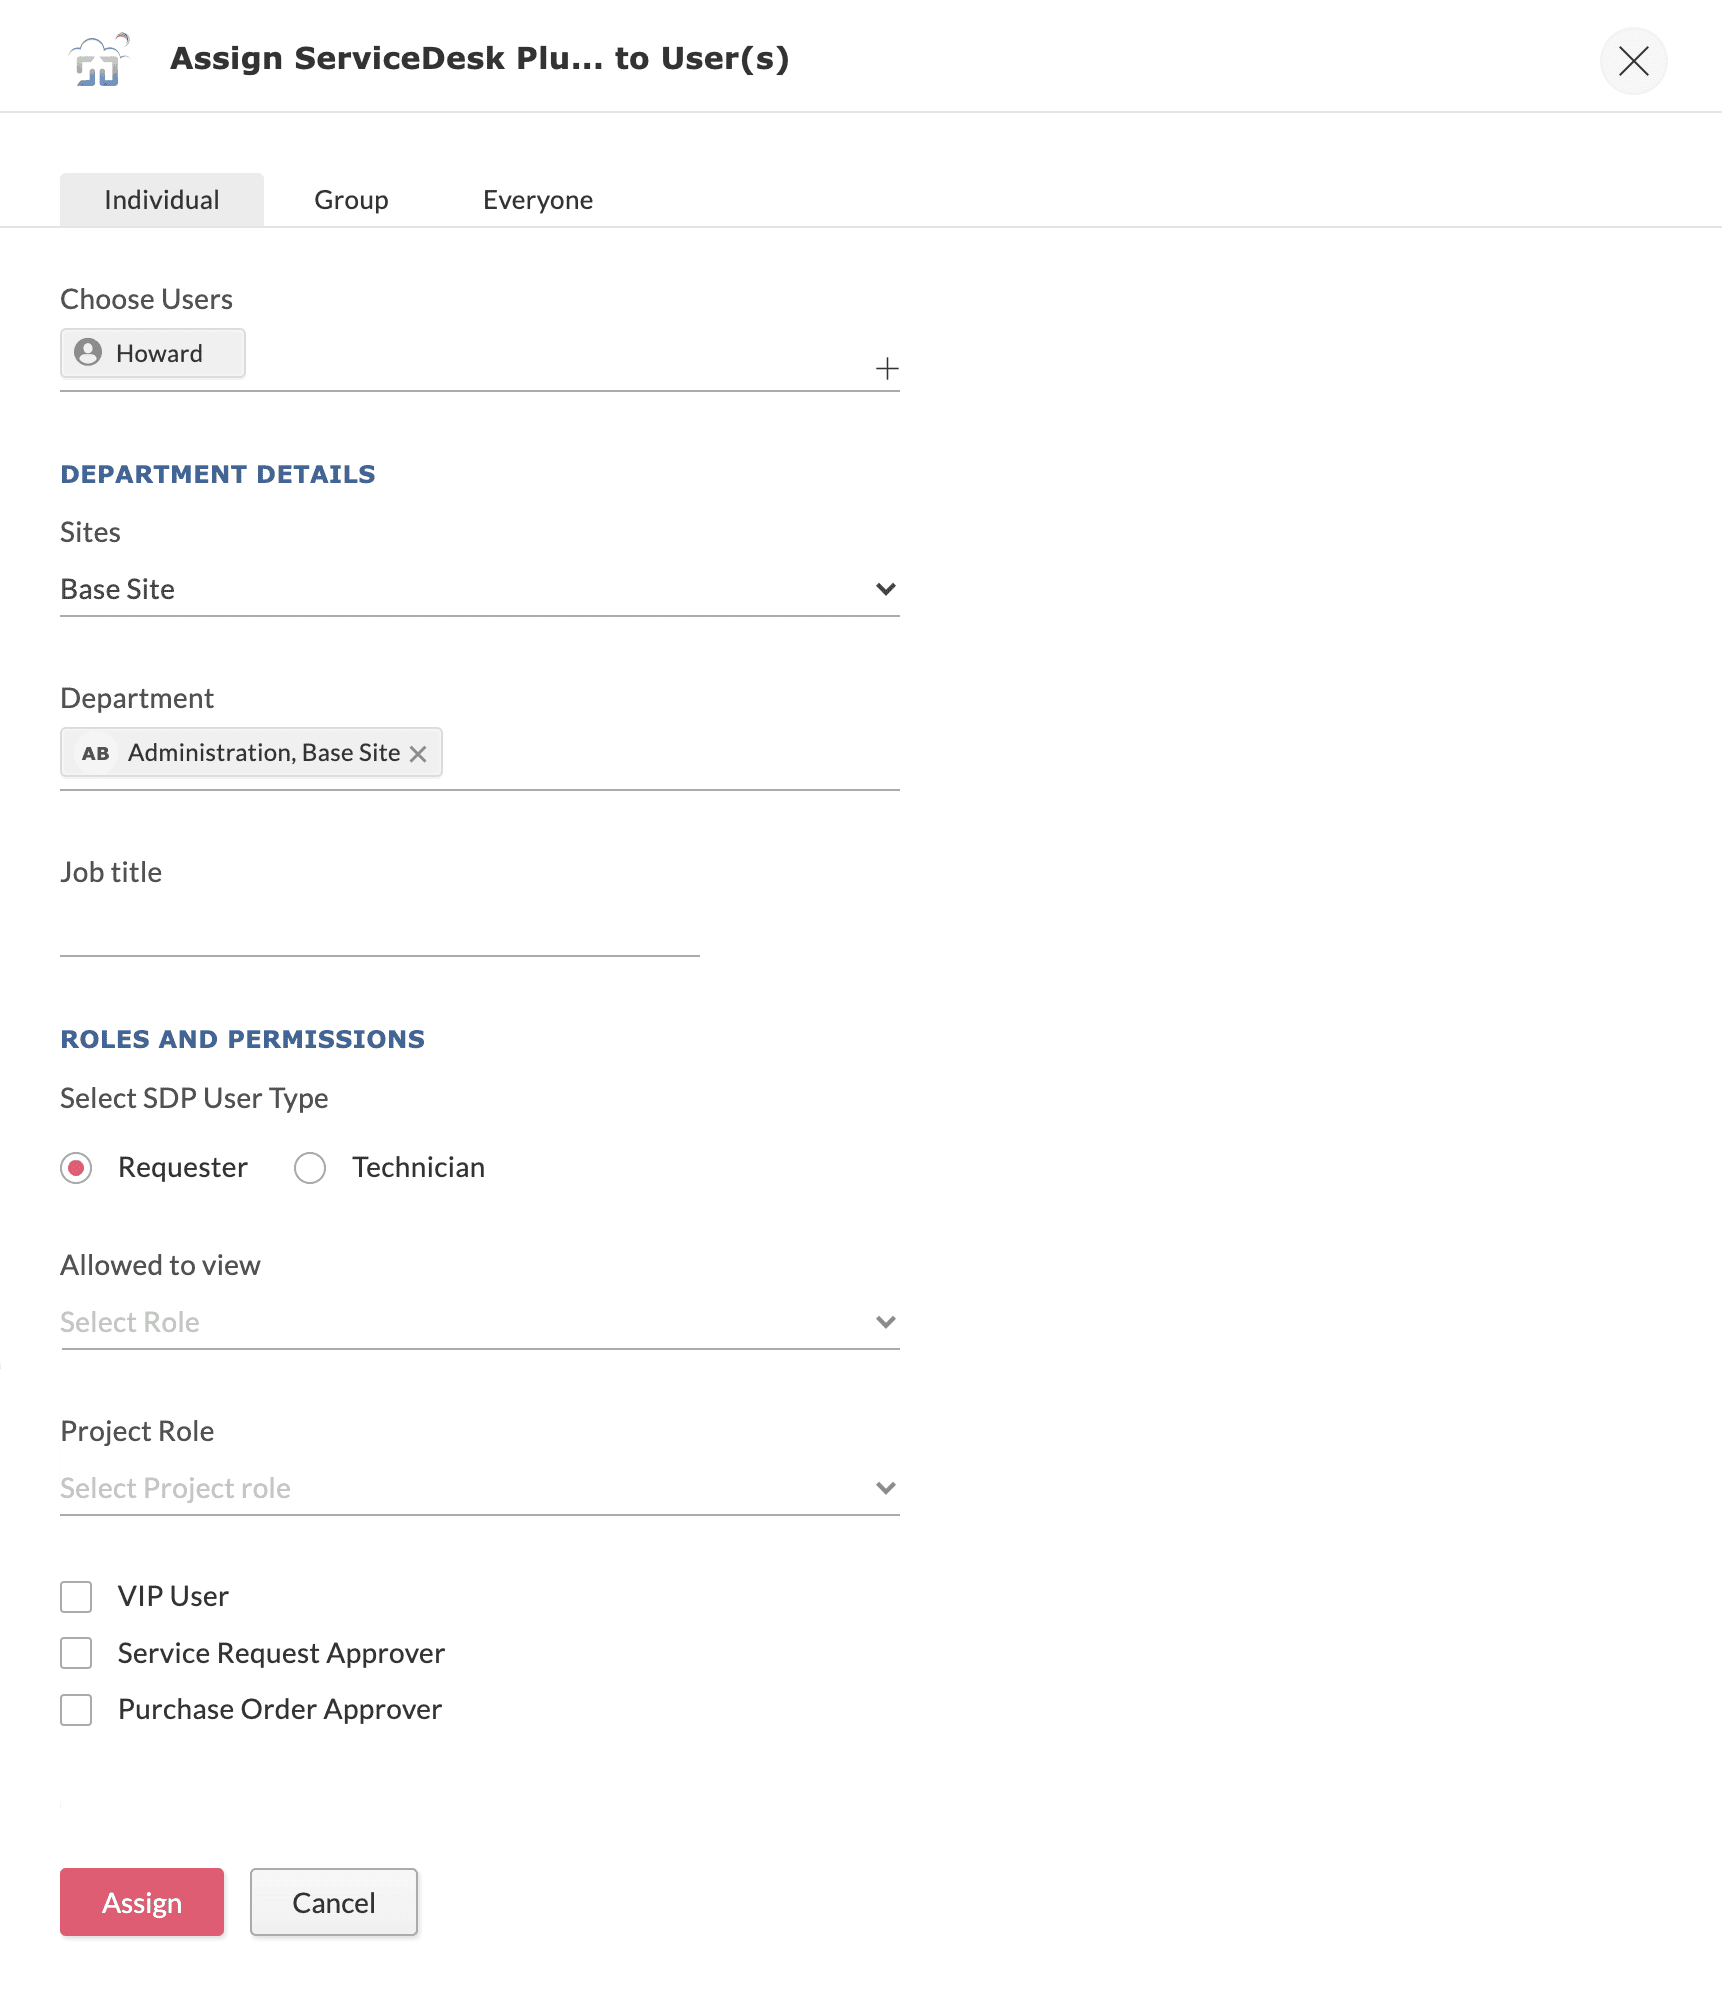Enable the VIP User checkbox
The image size is (1722, 1996).
[76, 1597]
